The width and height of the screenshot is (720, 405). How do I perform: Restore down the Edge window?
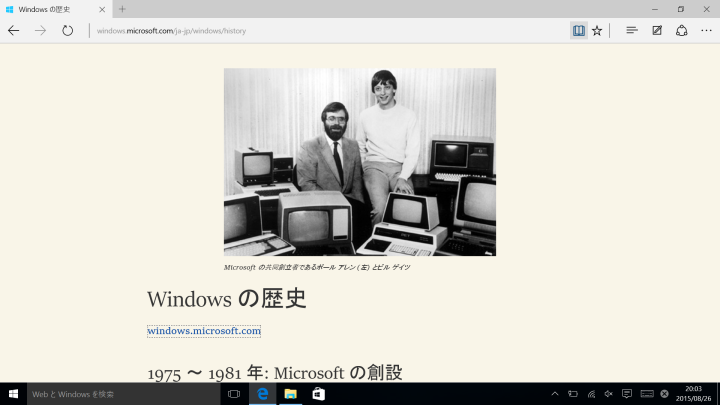coord(681,9)
